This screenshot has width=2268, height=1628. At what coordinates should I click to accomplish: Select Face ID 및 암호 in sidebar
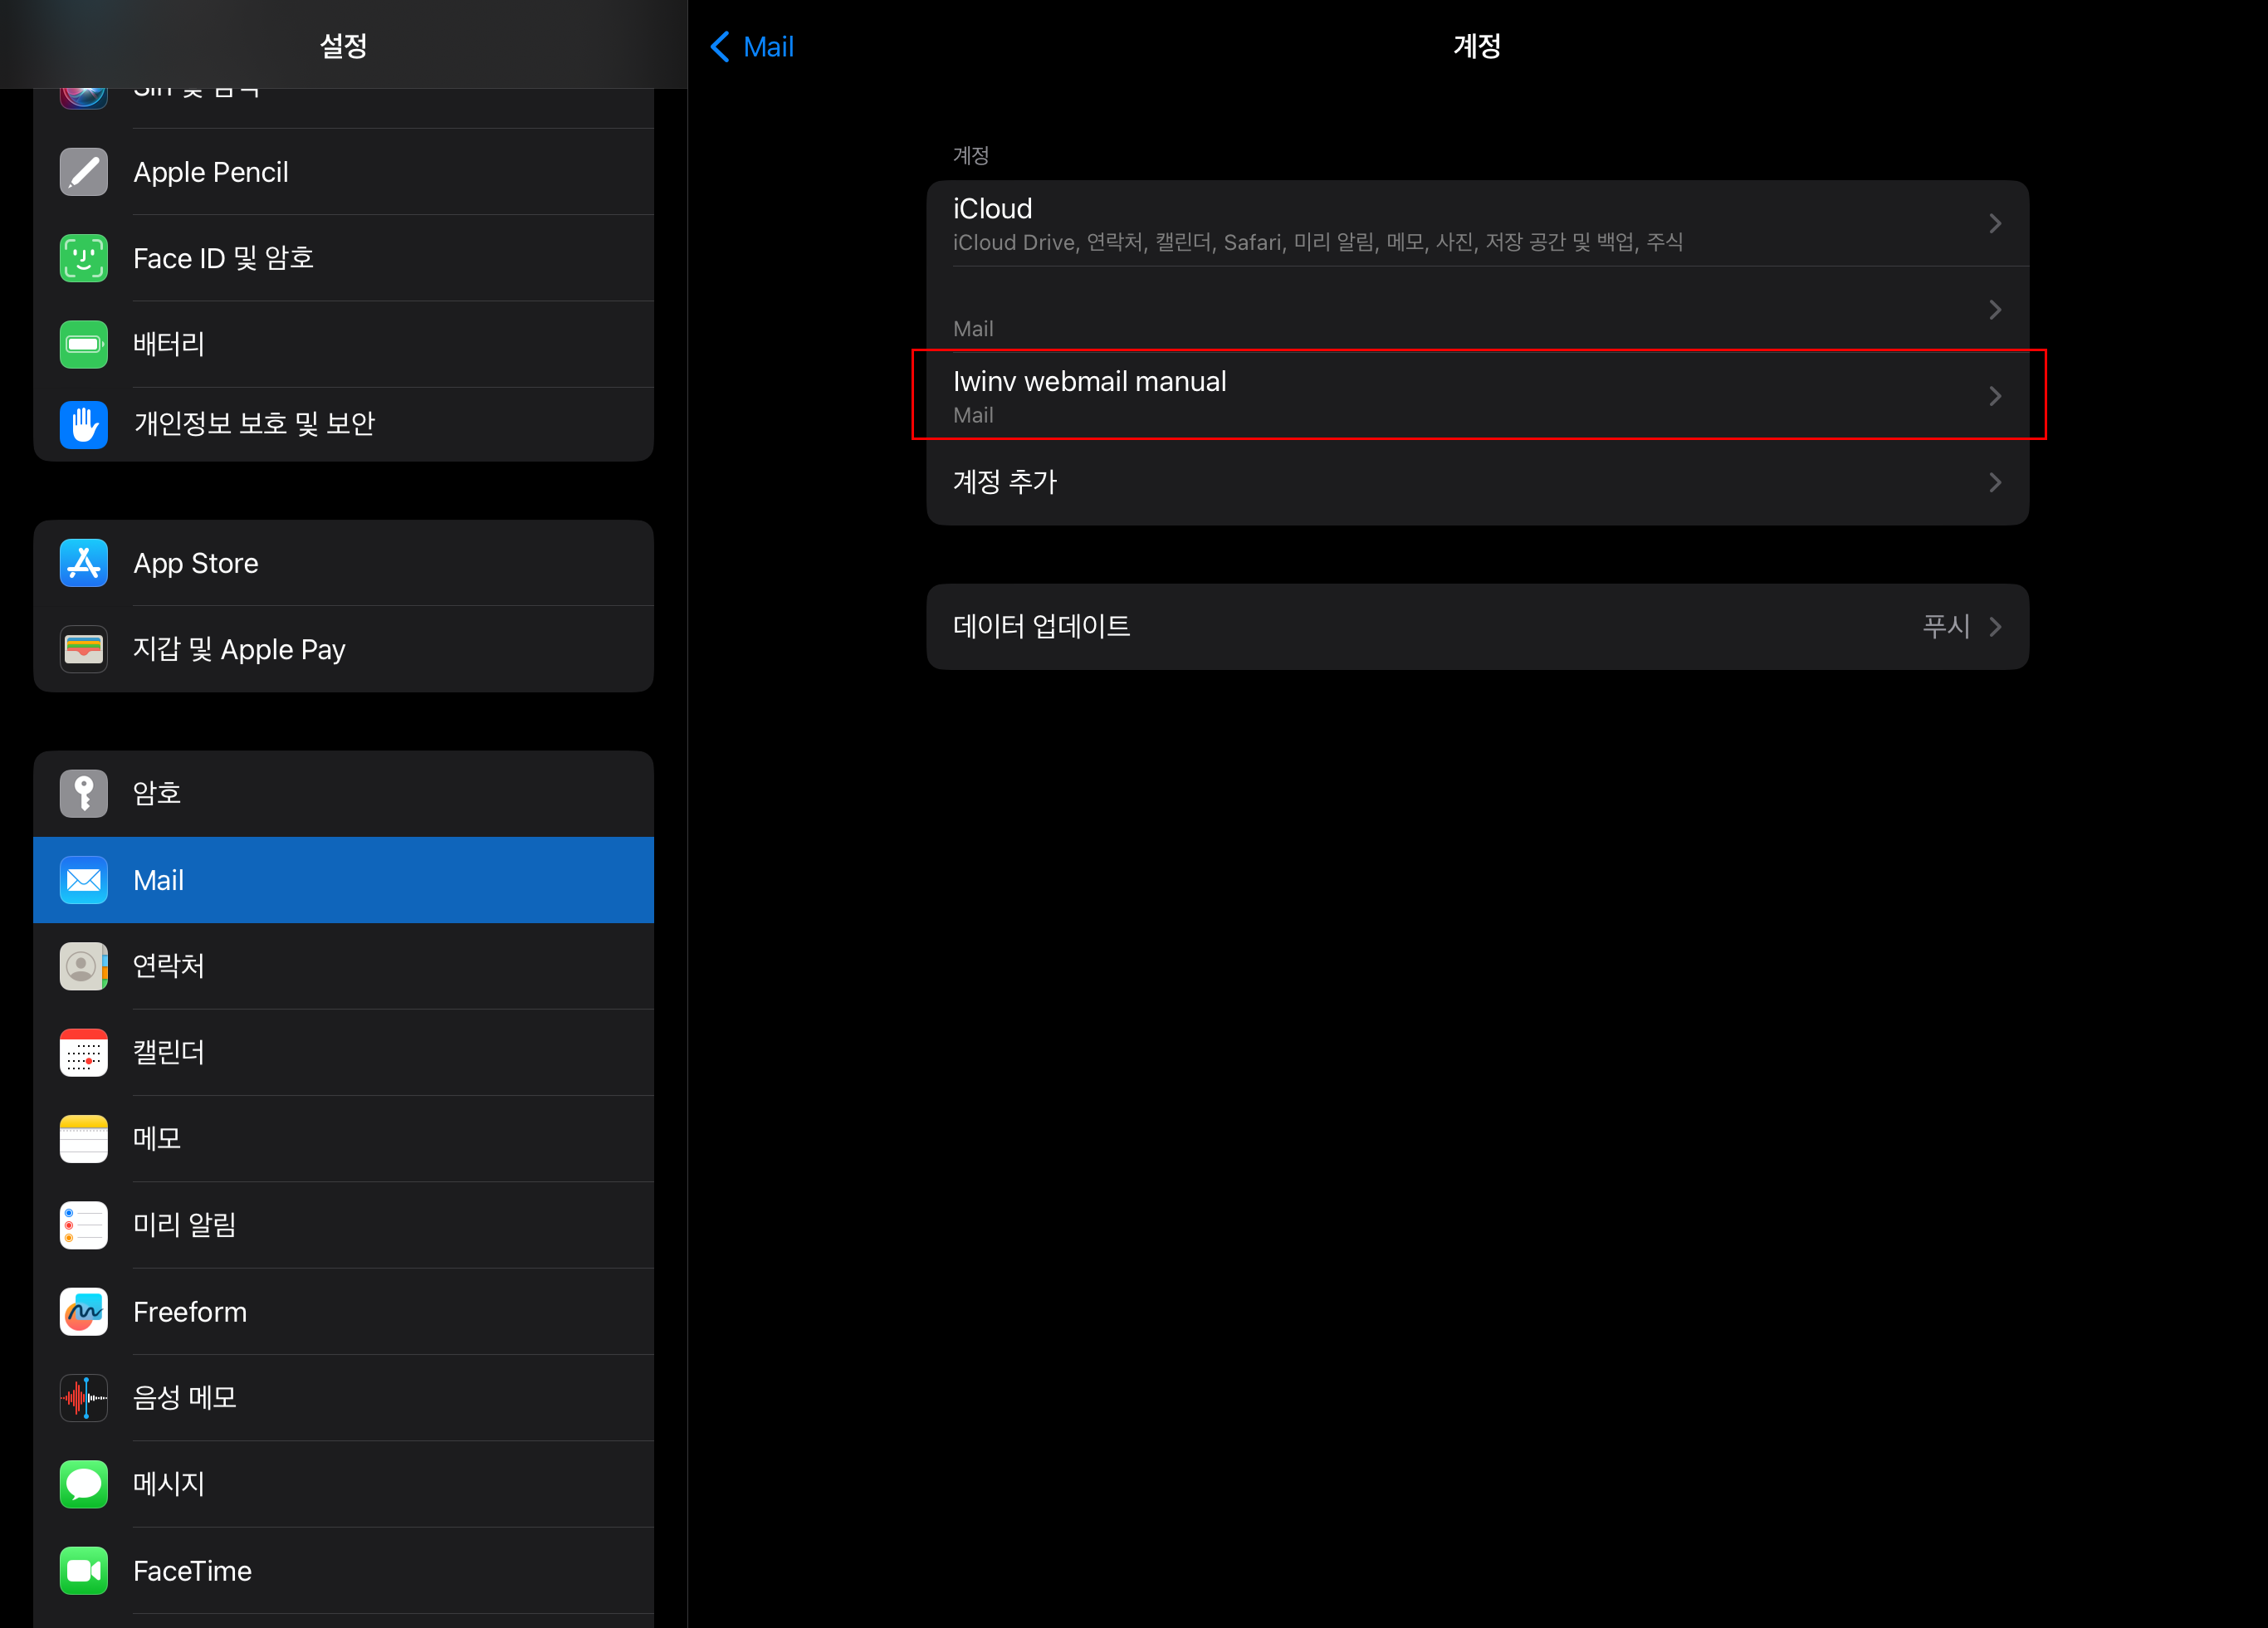pos(343,258)
